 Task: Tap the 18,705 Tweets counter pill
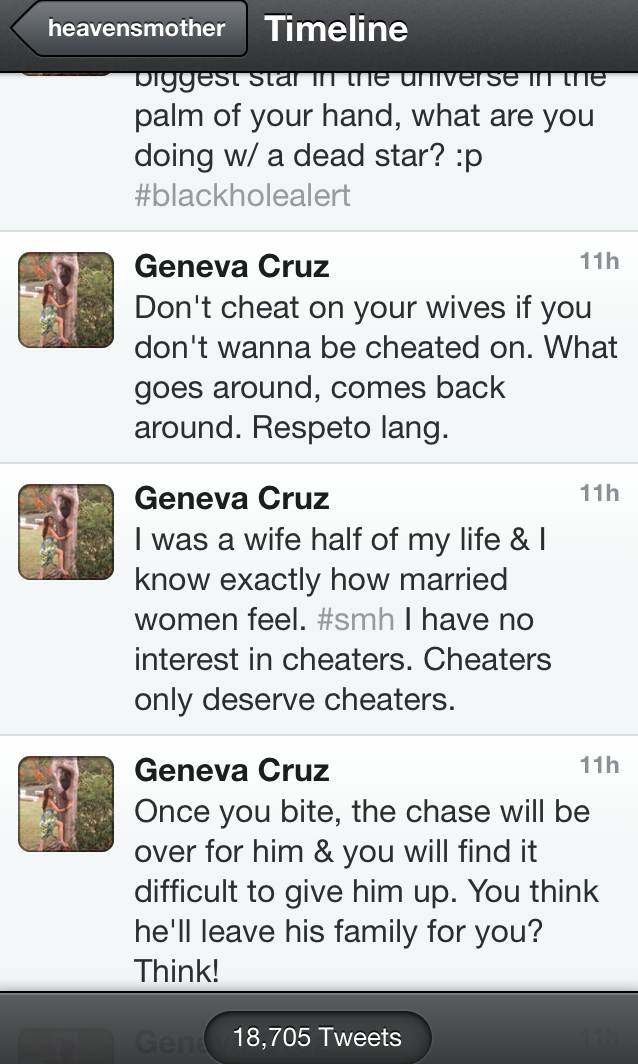pos(317,1037)
